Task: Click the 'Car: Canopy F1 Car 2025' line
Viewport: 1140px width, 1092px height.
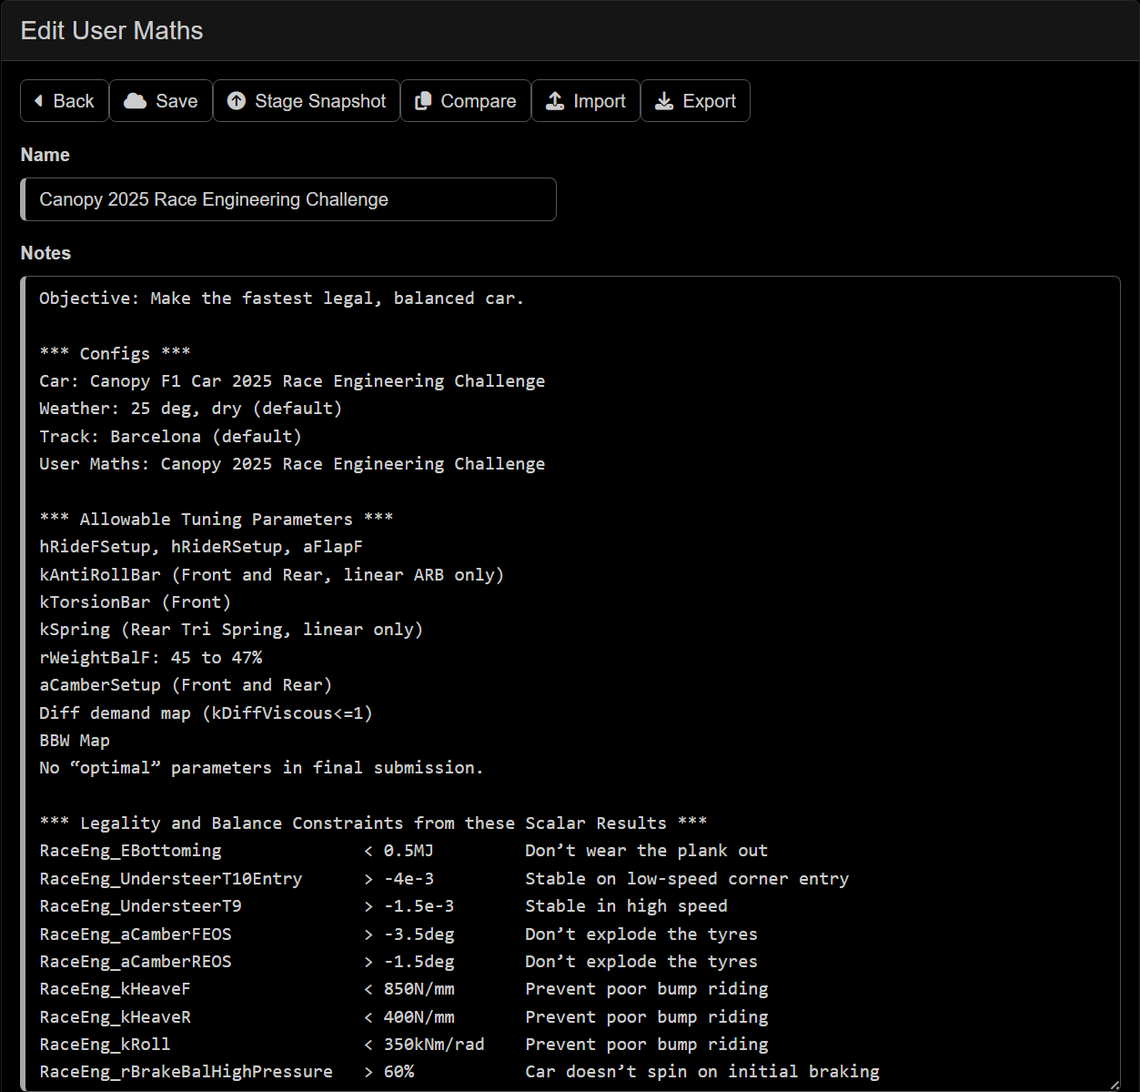Action: point(292,381)
